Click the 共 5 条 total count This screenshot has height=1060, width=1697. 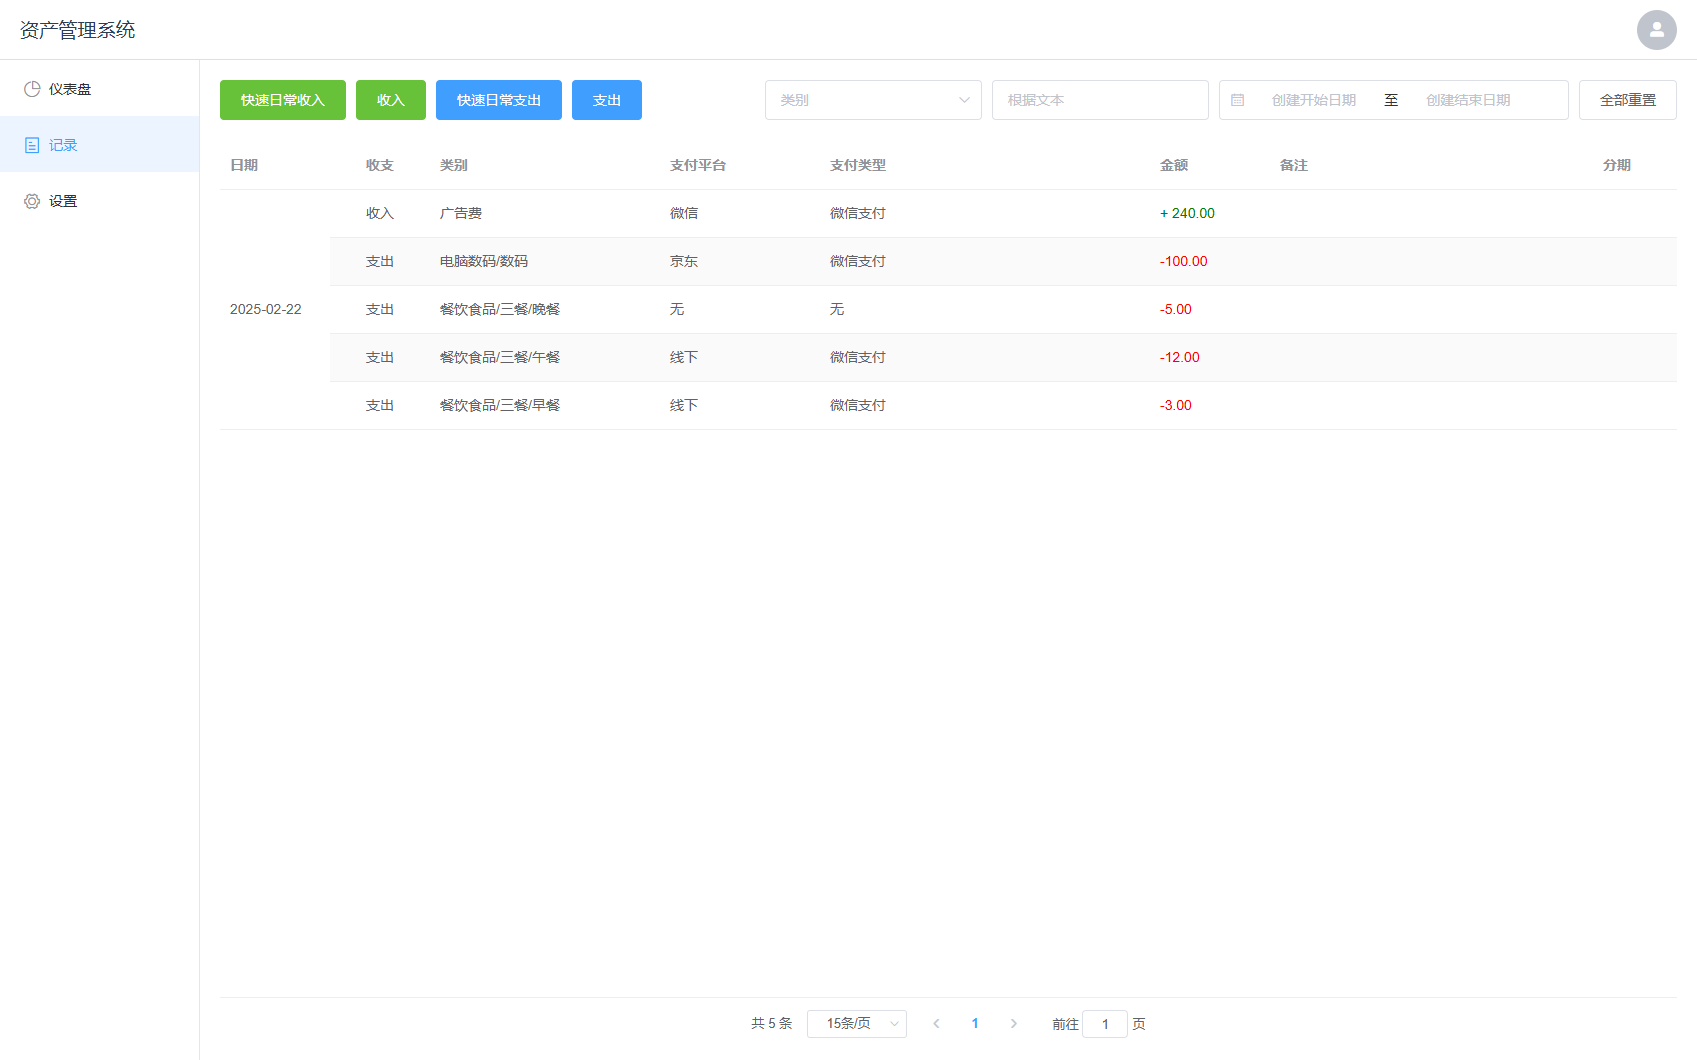(772, 1023)
